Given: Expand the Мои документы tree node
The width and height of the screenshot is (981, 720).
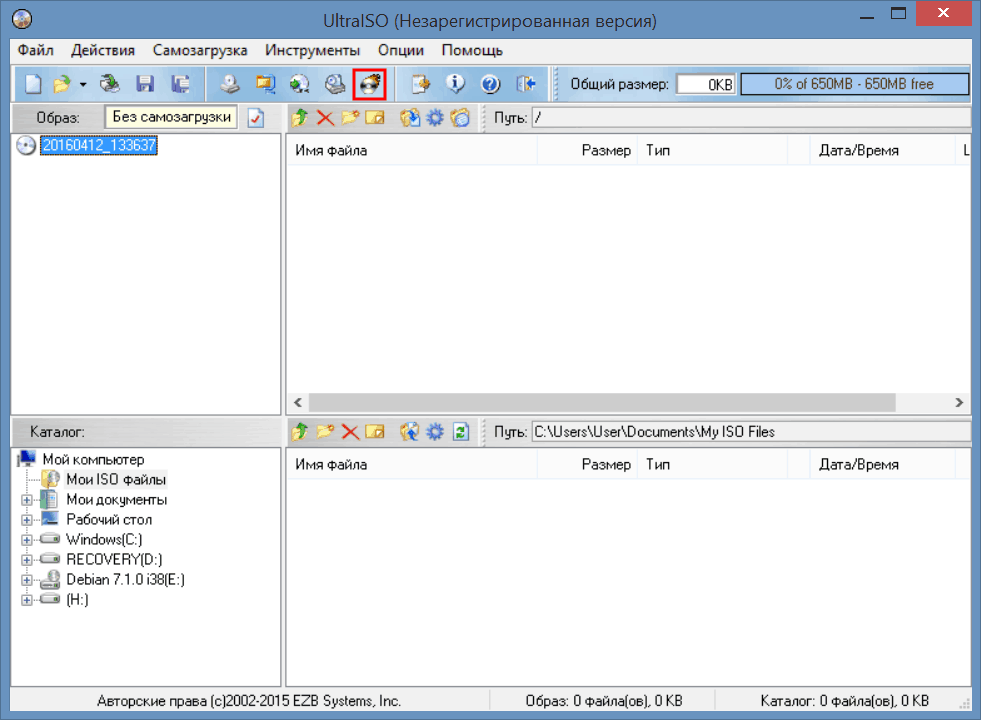Looking at the screenshot, I should point(27,500).
